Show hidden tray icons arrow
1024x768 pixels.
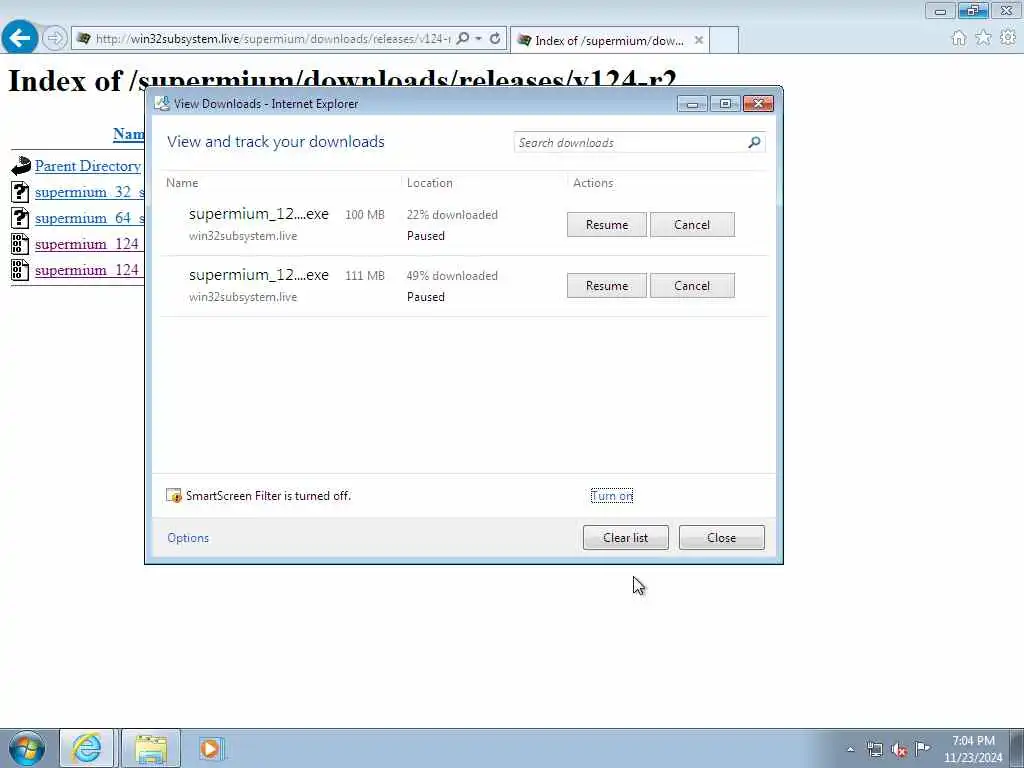[x=850, y=749]
